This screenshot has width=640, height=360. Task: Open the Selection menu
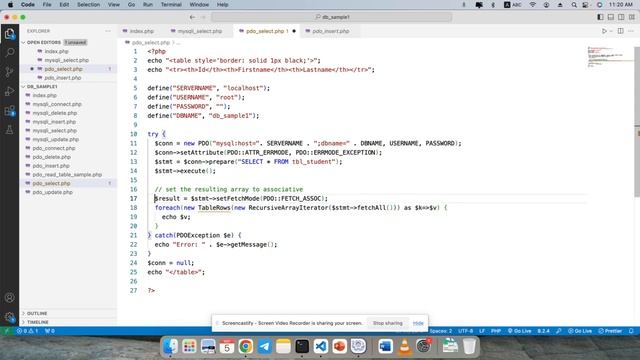[89, 4]
